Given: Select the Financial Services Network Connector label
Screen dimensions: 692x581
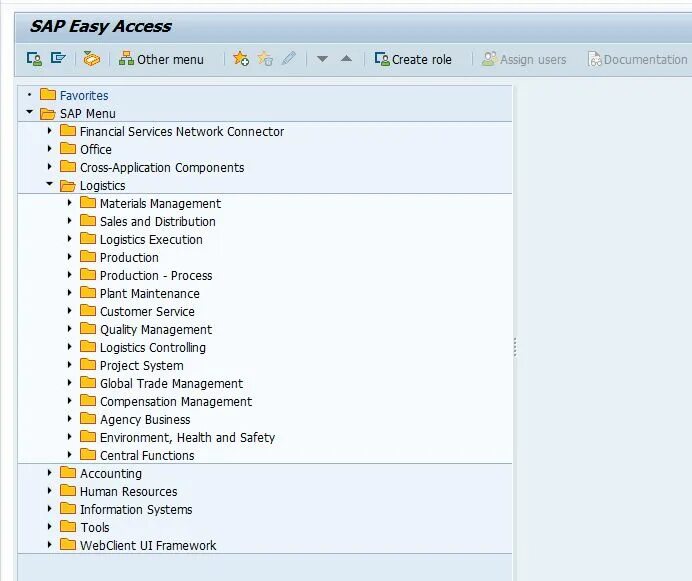Looking at the screenshot, I should (x=182, y=132).
